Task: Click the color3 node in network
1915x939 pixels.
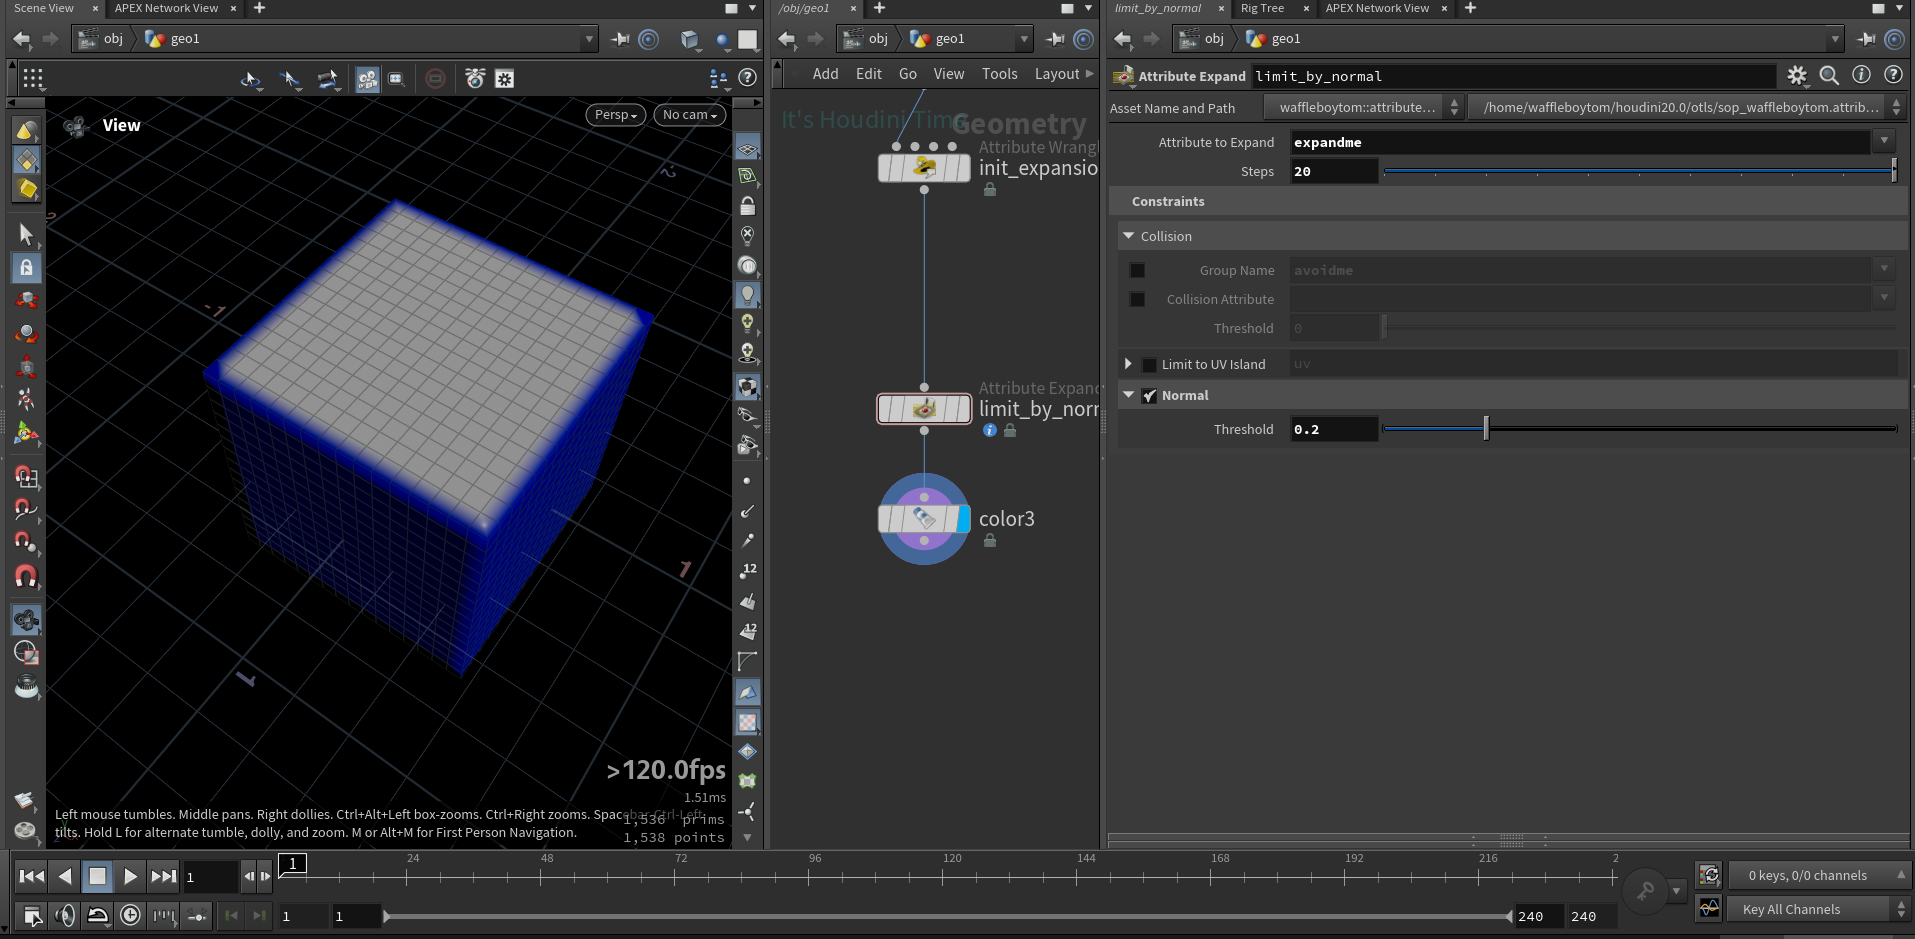Action: (x=924, y=519)
